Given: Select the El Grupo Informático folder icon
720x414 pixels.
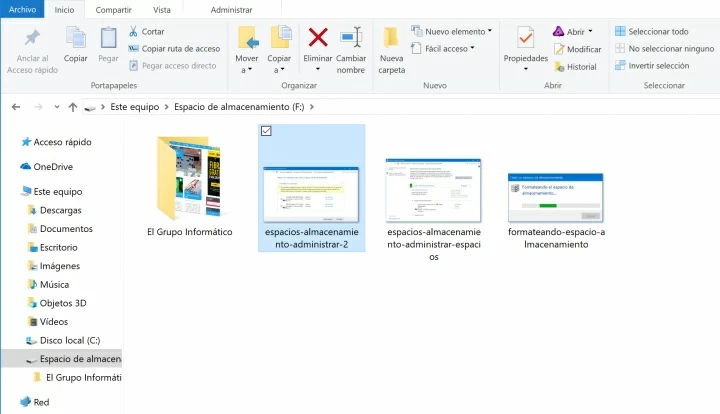Looking at the screenshot, I should 189,178.
